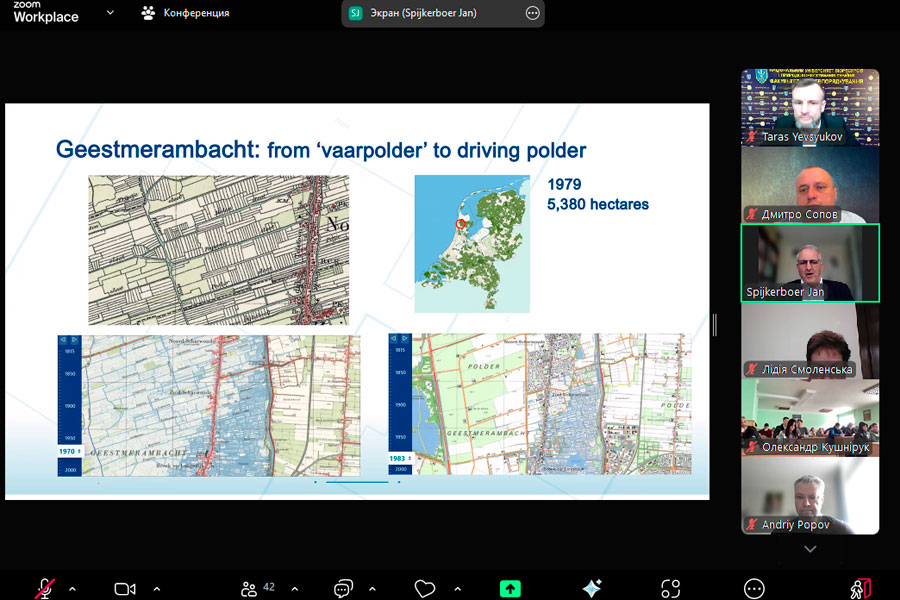Click the muted mic icon on Andriy Popov
The image size is (900, 600).
[x=752, y=524]
